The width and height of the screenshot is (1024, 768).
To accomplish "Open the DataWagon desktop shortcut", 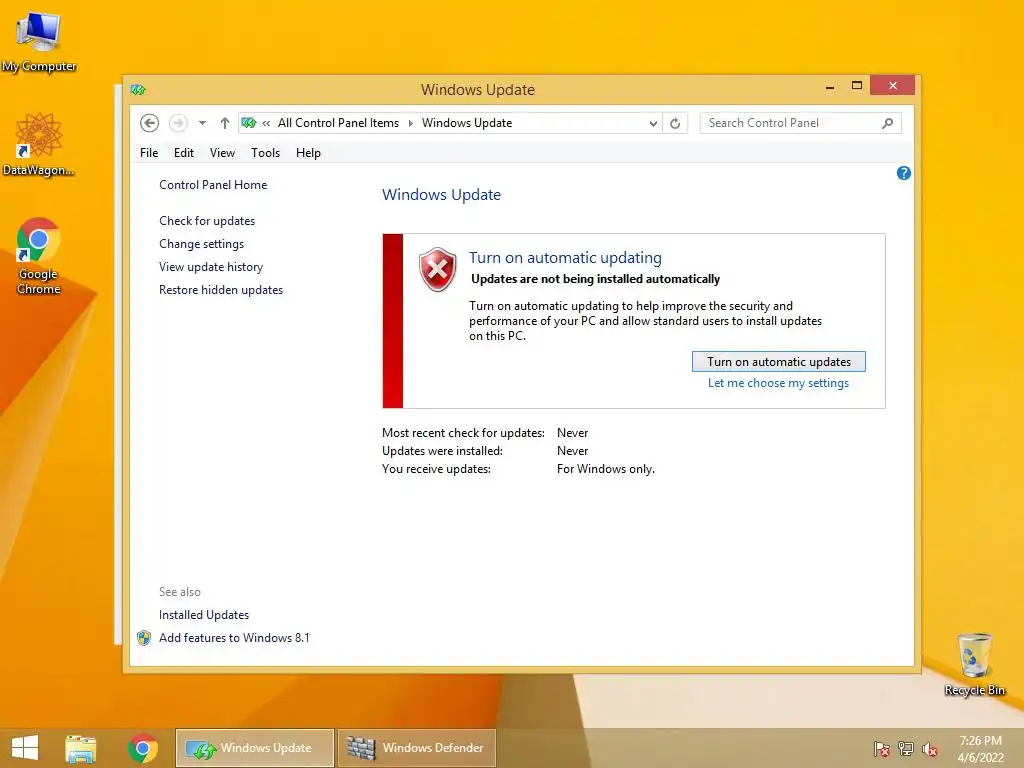I will 39,144.
